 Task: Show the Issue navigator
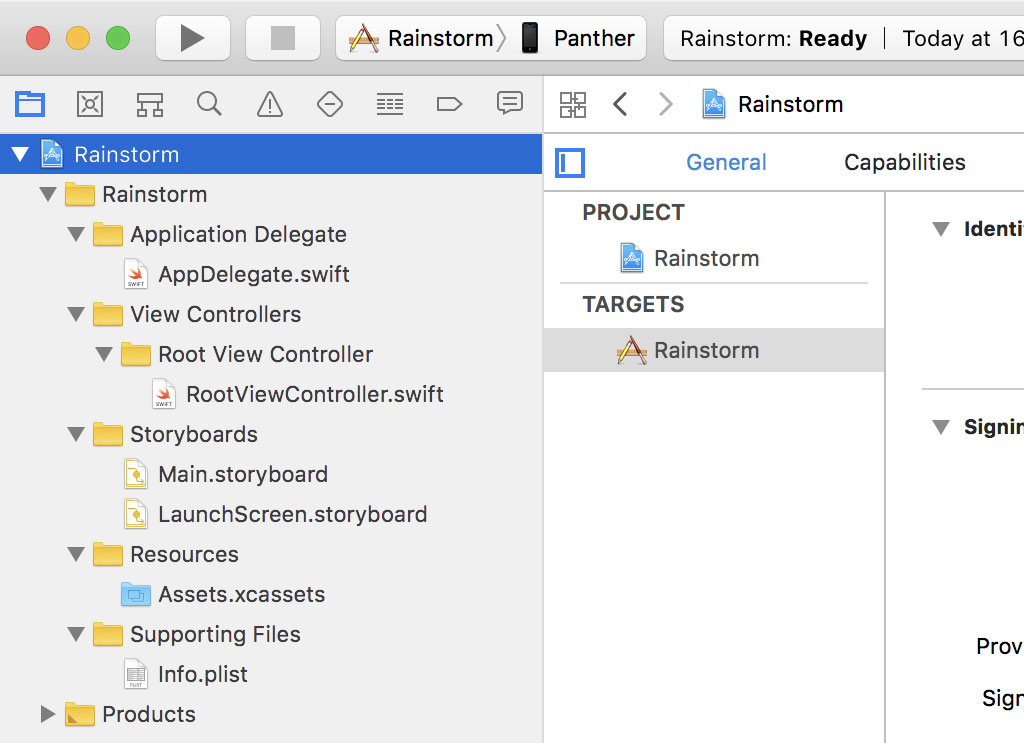[x=269, y=103]
